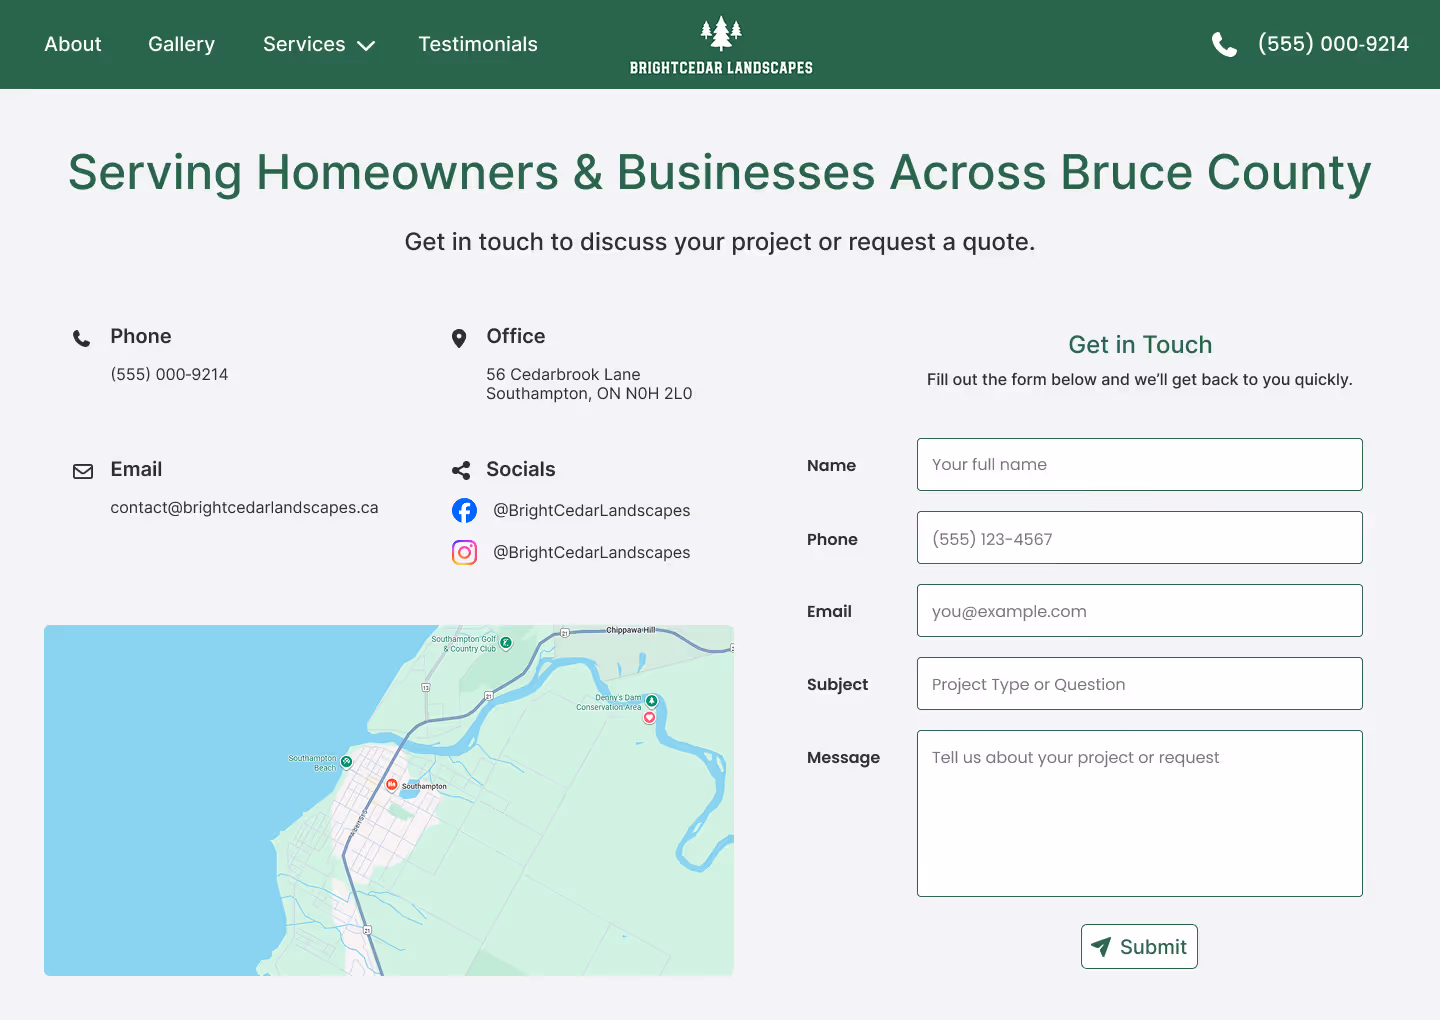Image resolution: width=1440 pixels, height=1020 pixels.
Task: Click the envelope icon beside Email
Action: click(83, 471)
